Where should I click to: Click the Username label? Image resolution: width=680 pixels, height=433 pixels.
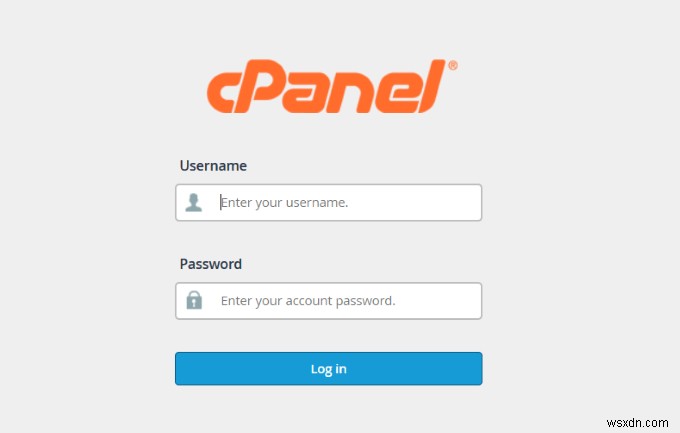[213, 166]
